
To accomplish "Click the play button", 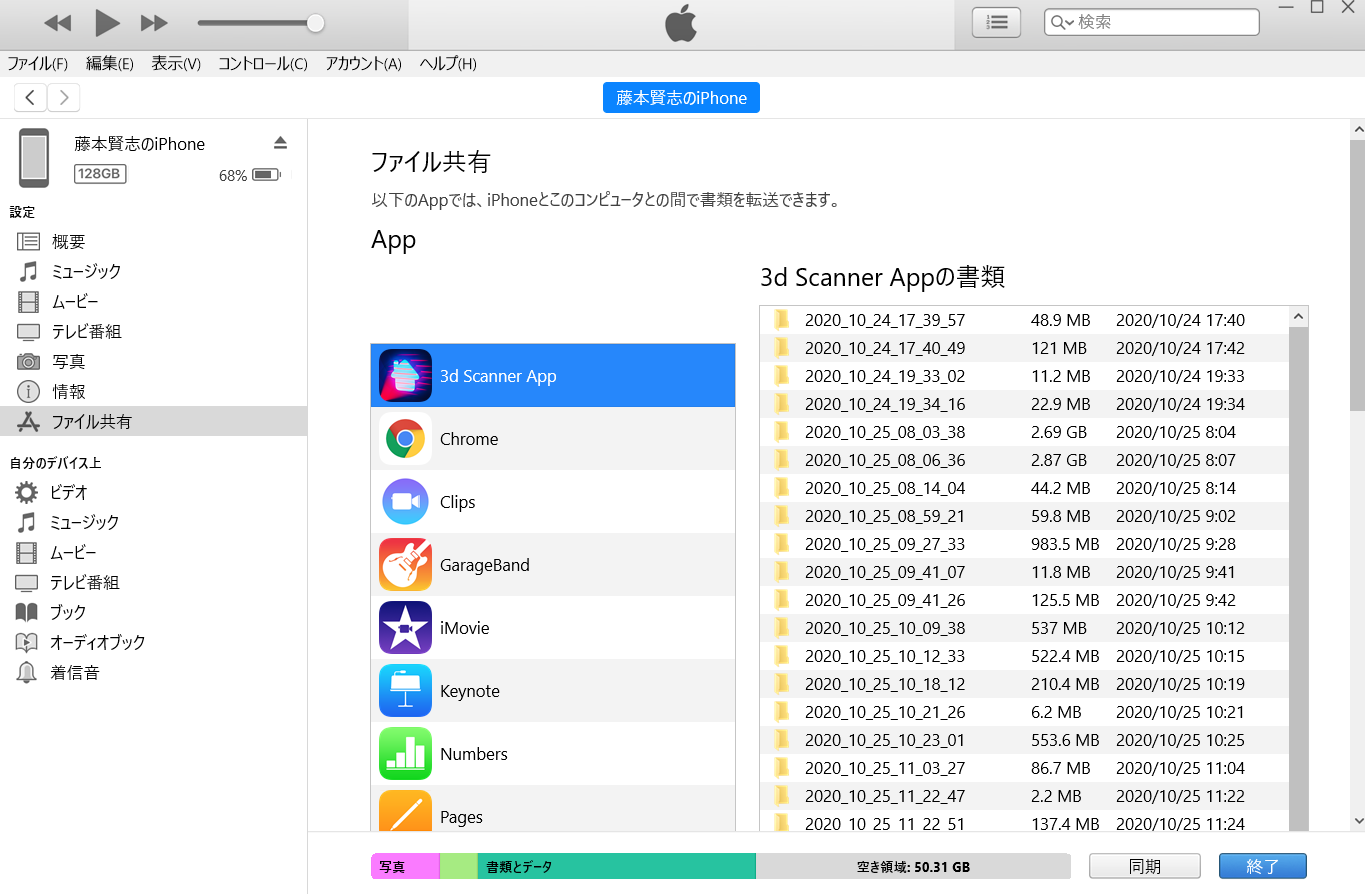I will click(x=106, y=22).
